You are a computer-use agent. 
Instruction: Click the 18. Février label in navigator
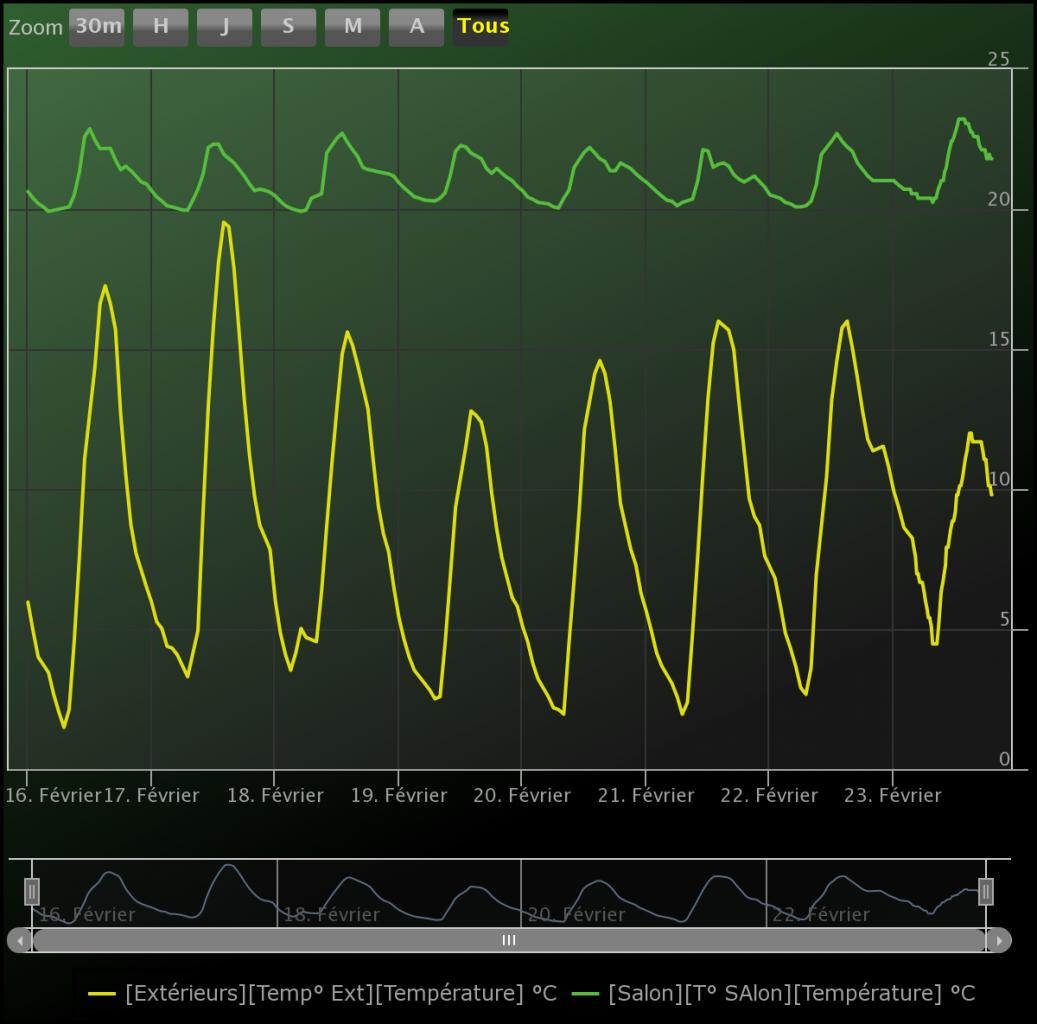[x=331, y=914]
